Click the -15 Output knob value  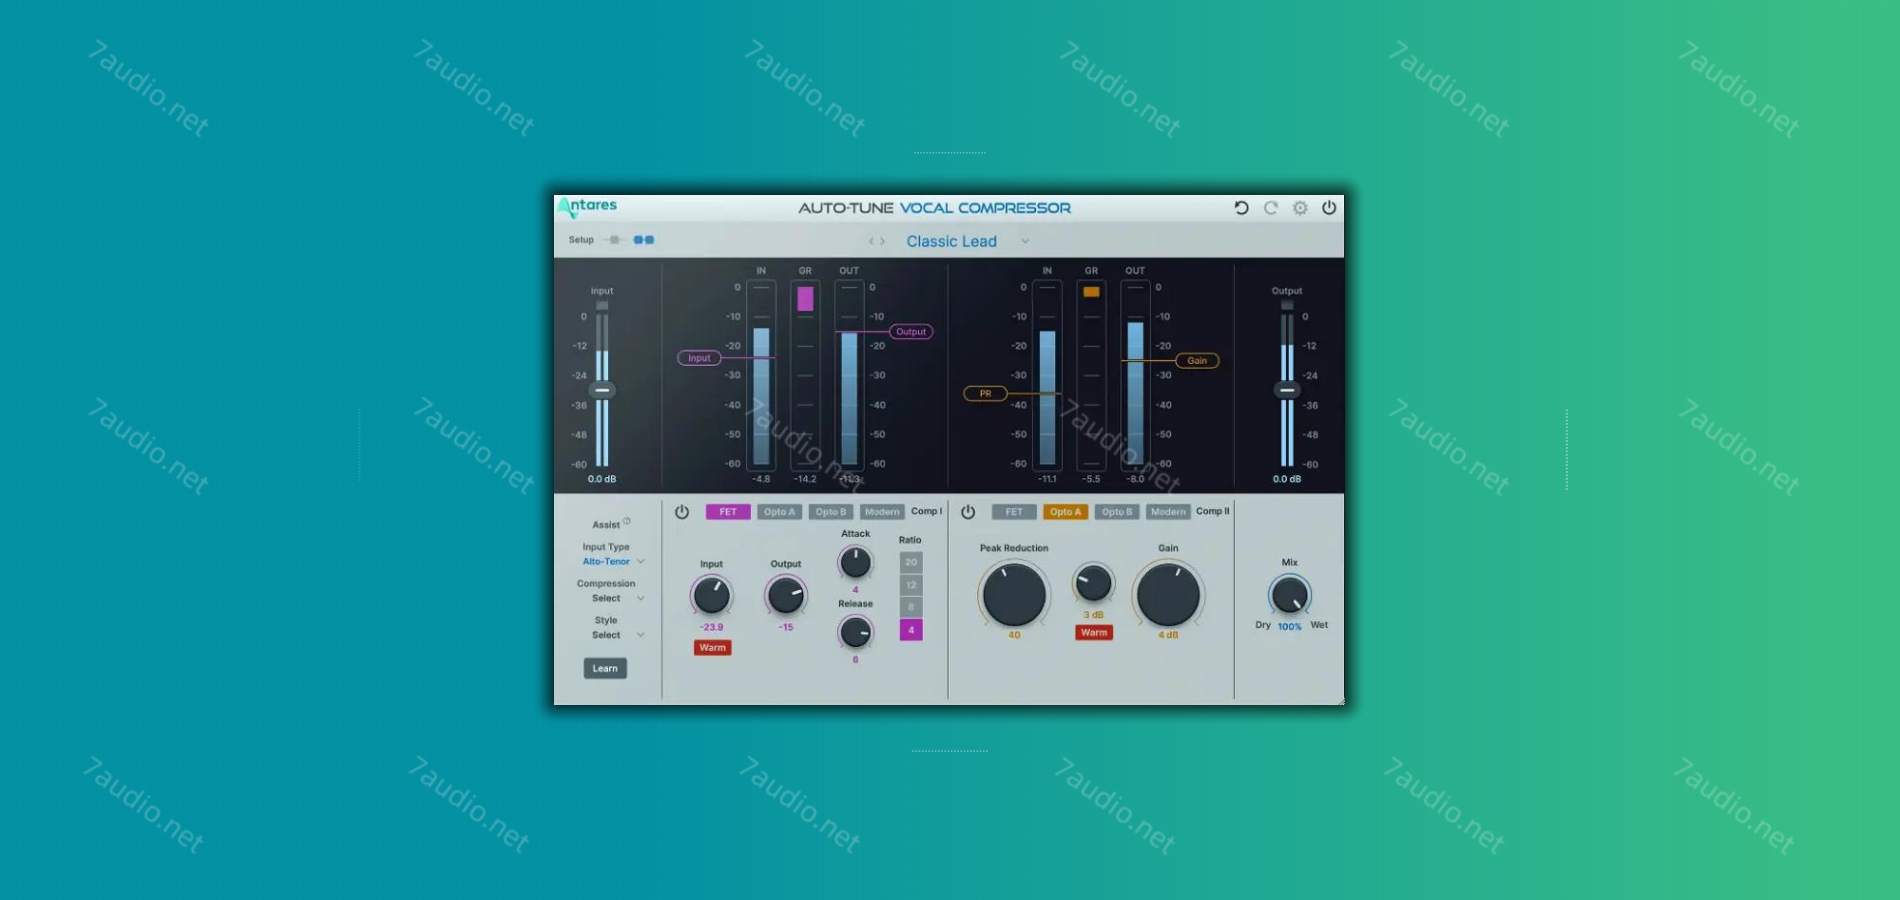786,628
